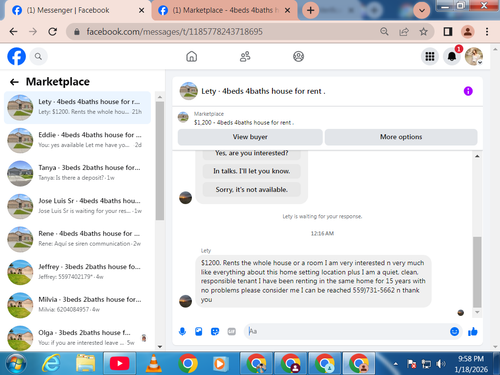Open the zoom magnifier in address bar
The image size is (500, 375).
point(384,32)
